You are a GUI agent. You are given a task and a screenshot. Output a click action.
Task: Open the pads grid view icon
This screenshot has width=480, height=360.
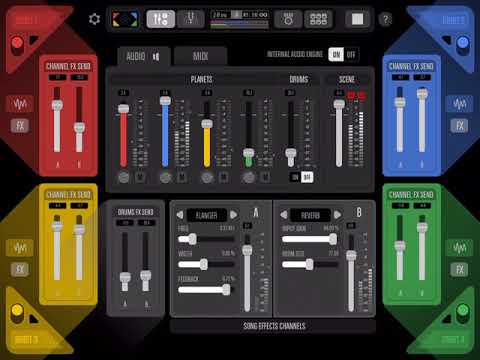[x=318, y=19]
